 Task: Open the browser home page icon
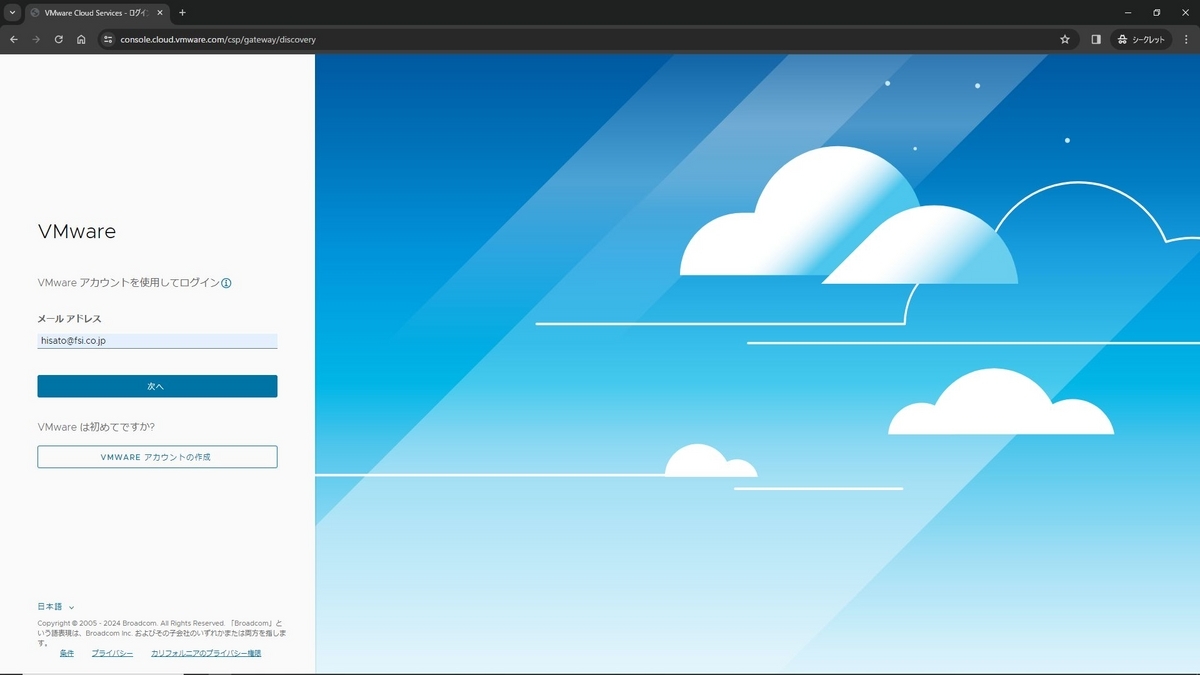[81, 40]
